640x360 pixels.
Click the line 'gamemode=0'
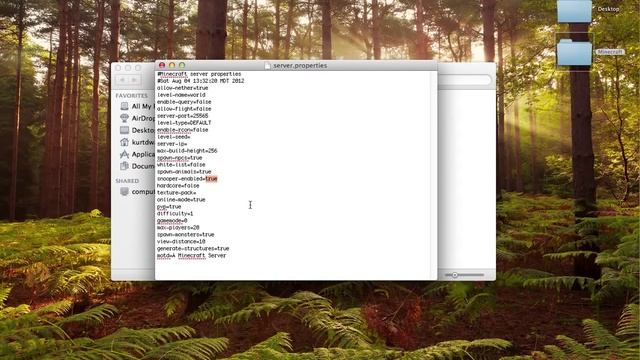click(x=172, y=221)
